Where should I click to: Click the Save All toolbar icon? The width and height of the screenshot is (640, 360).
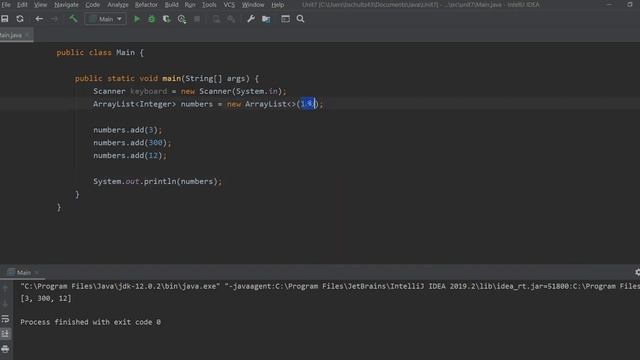pyautogui.click(x=5, y=19)
